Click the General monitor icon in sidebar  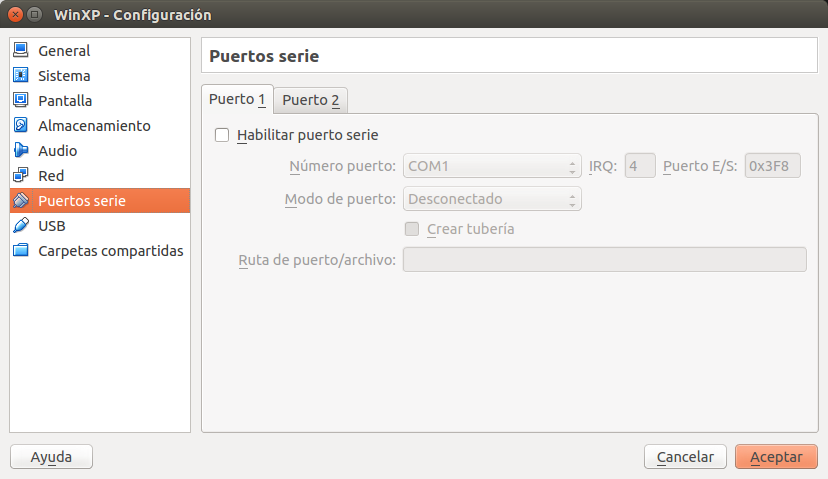pyautogui.click(x=20, y=50)
